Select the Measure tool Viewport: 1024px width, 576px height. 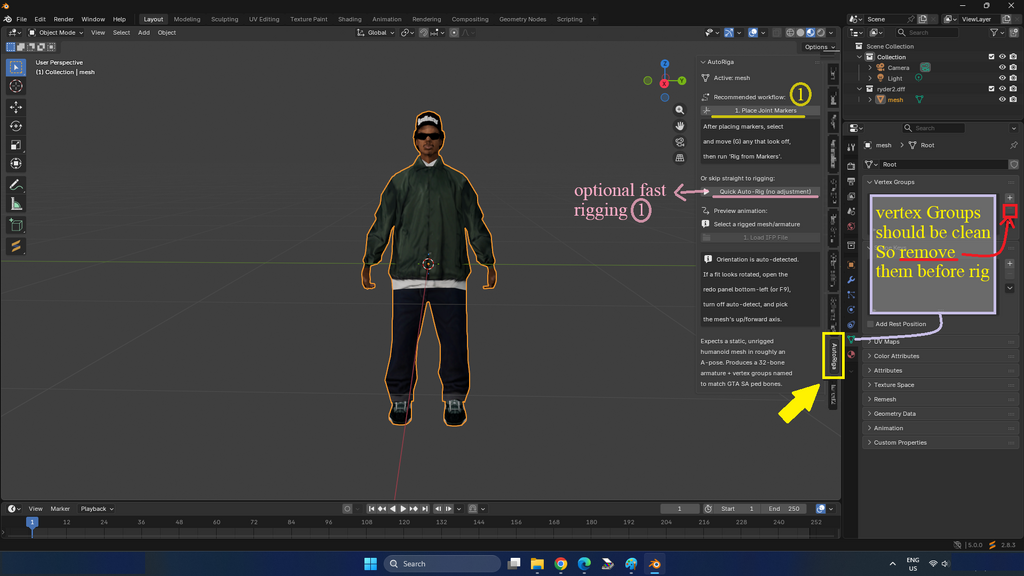coord(16,204)
